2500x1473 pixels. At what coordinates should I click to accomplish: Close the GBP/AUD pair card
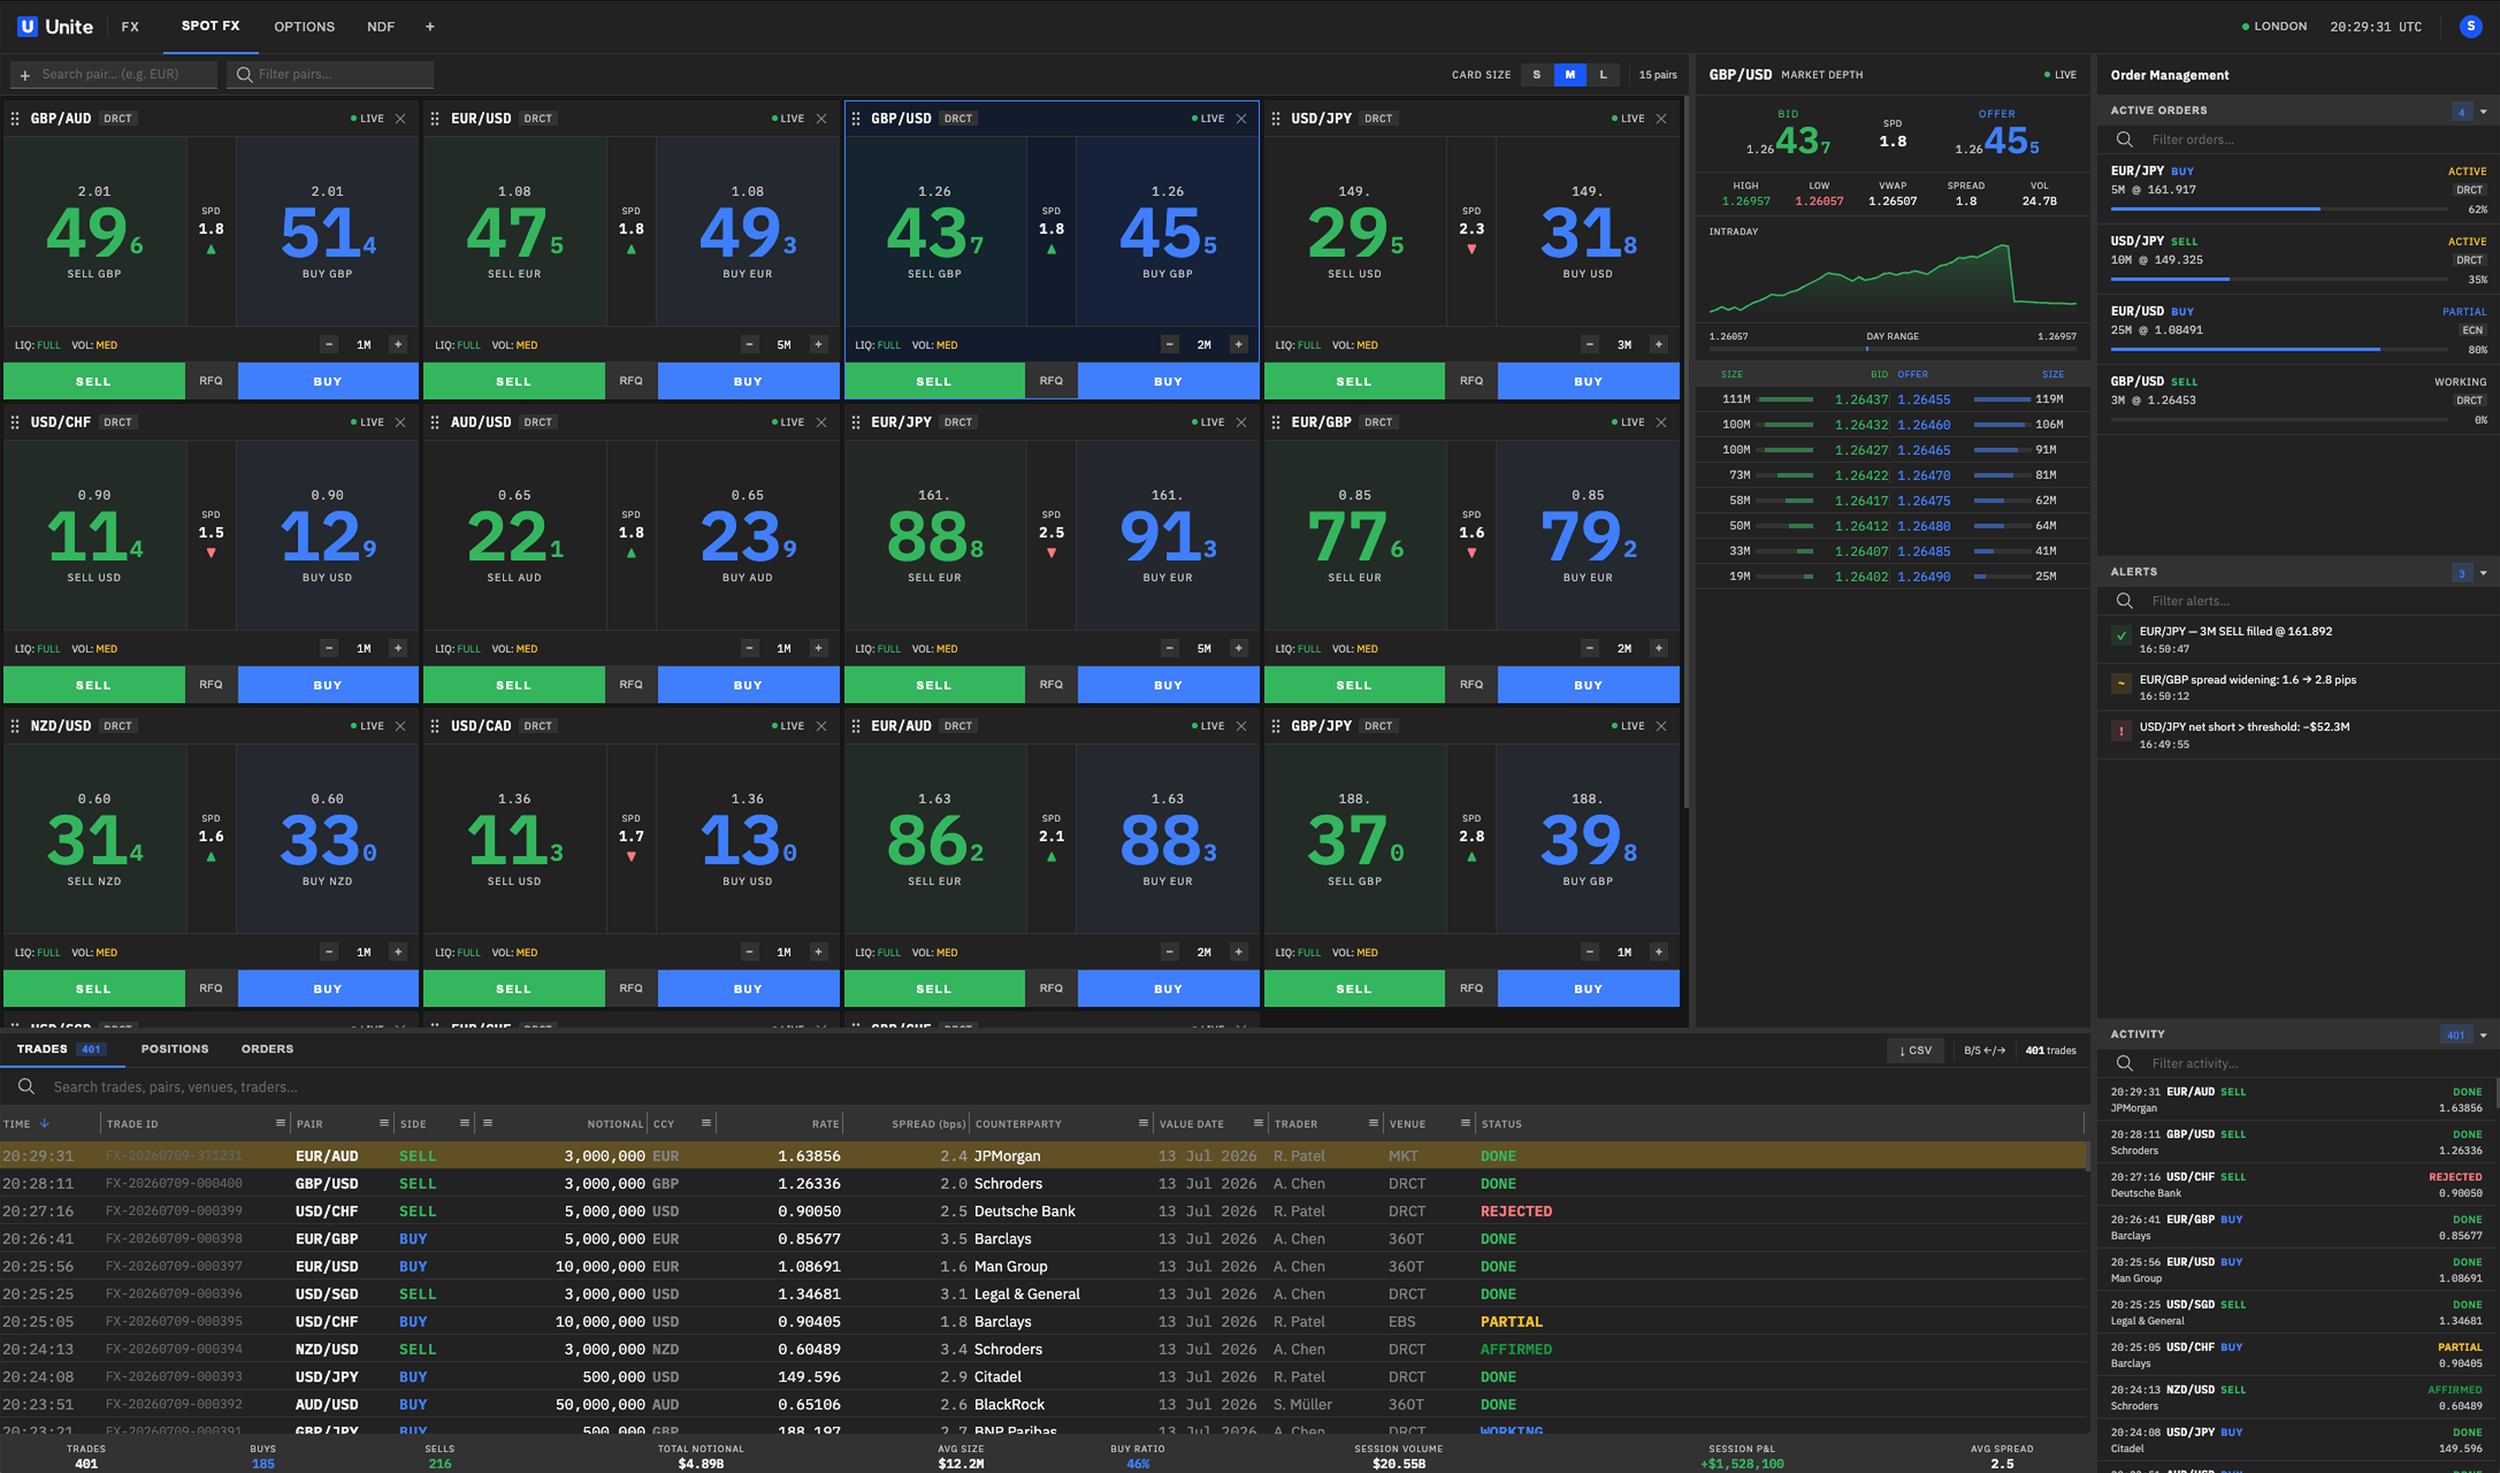401,118
